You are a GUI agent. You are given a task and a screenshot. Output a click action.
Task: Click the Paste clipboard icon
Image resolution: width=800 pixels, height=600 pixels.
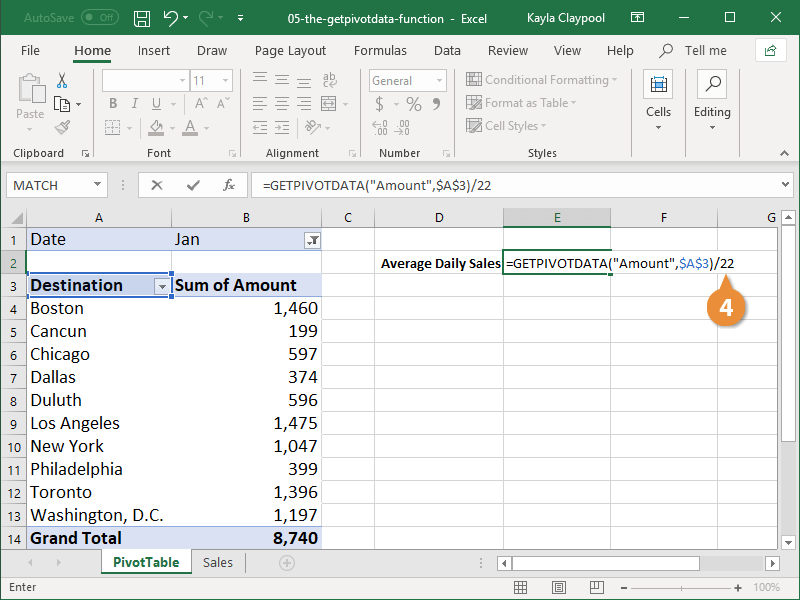click(31, 89)
